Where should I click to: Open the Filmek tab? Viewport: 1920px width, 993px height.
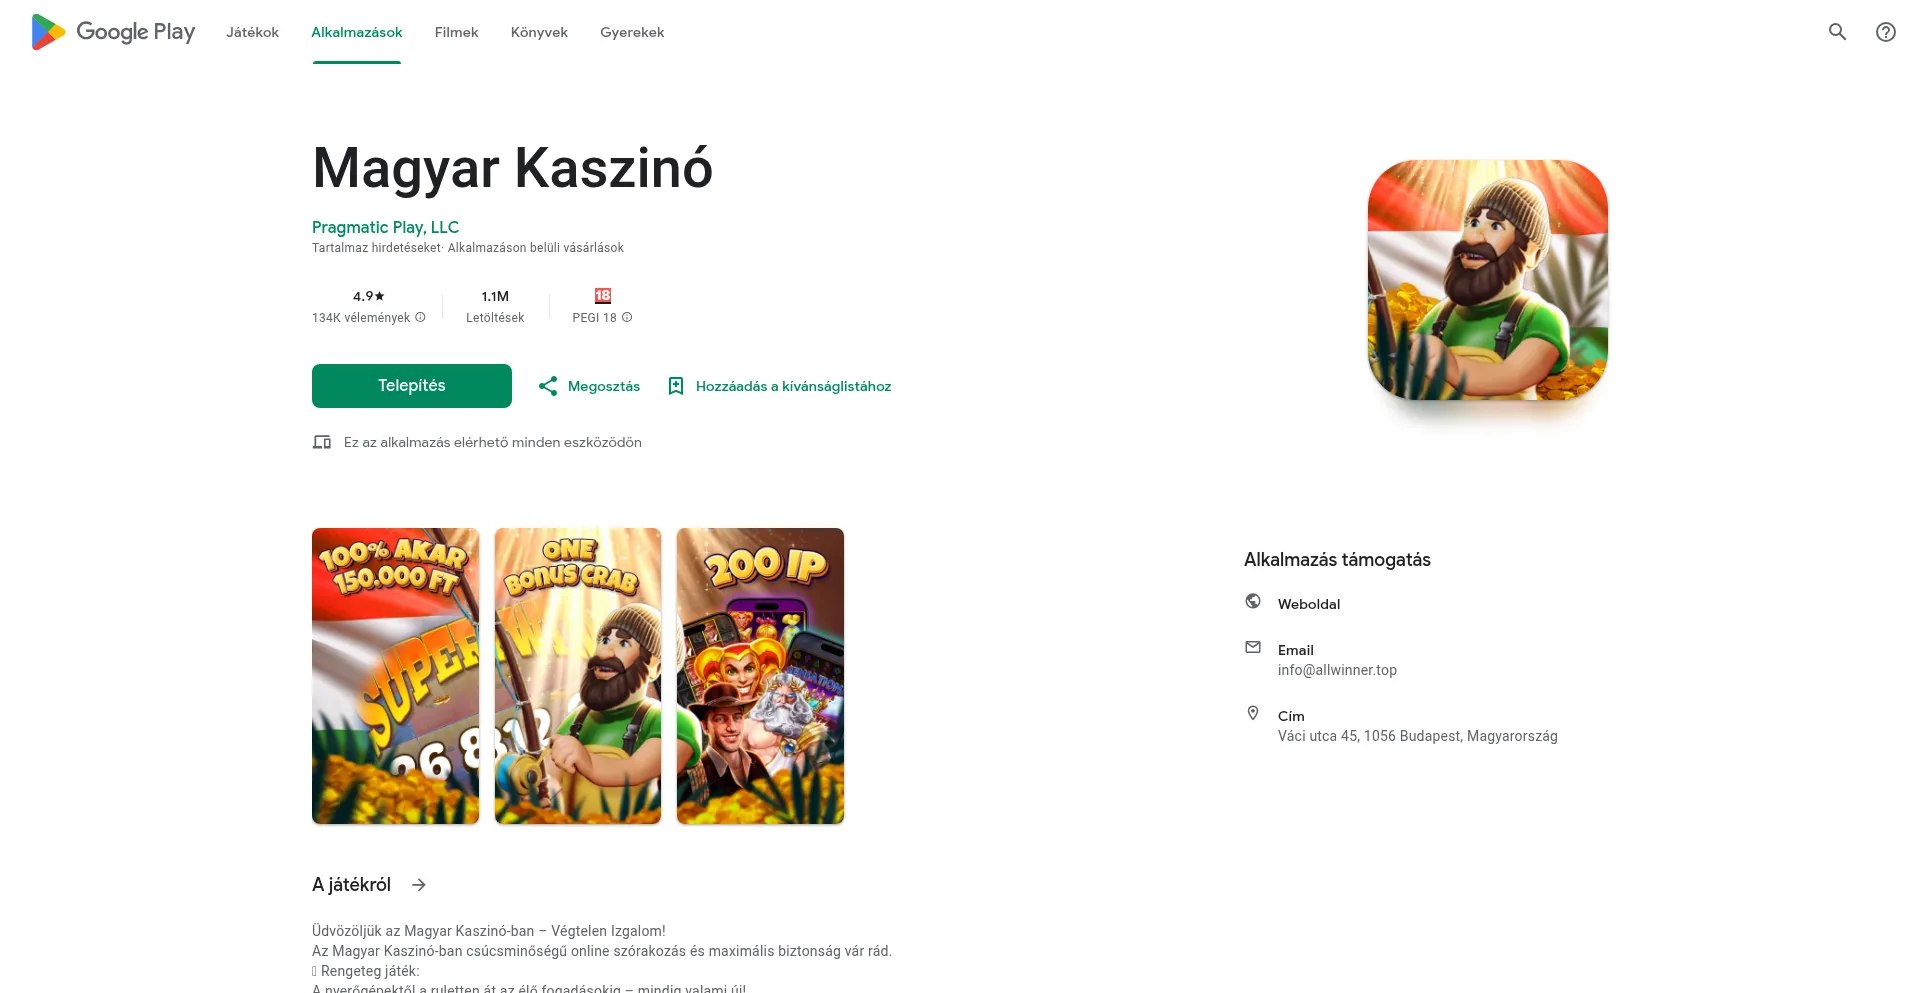tap(456, 32)
